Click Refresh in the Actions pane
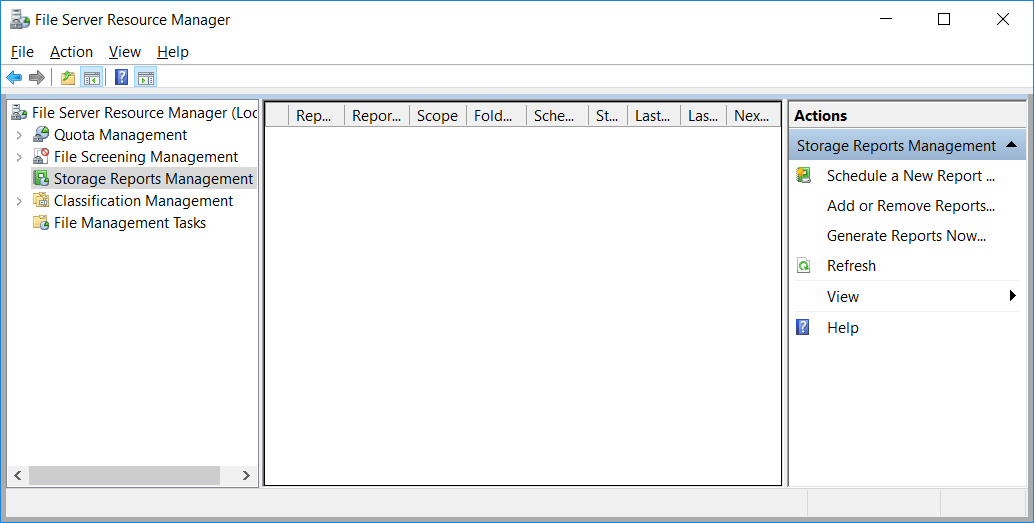1034x523 pixels. point(851,266)
